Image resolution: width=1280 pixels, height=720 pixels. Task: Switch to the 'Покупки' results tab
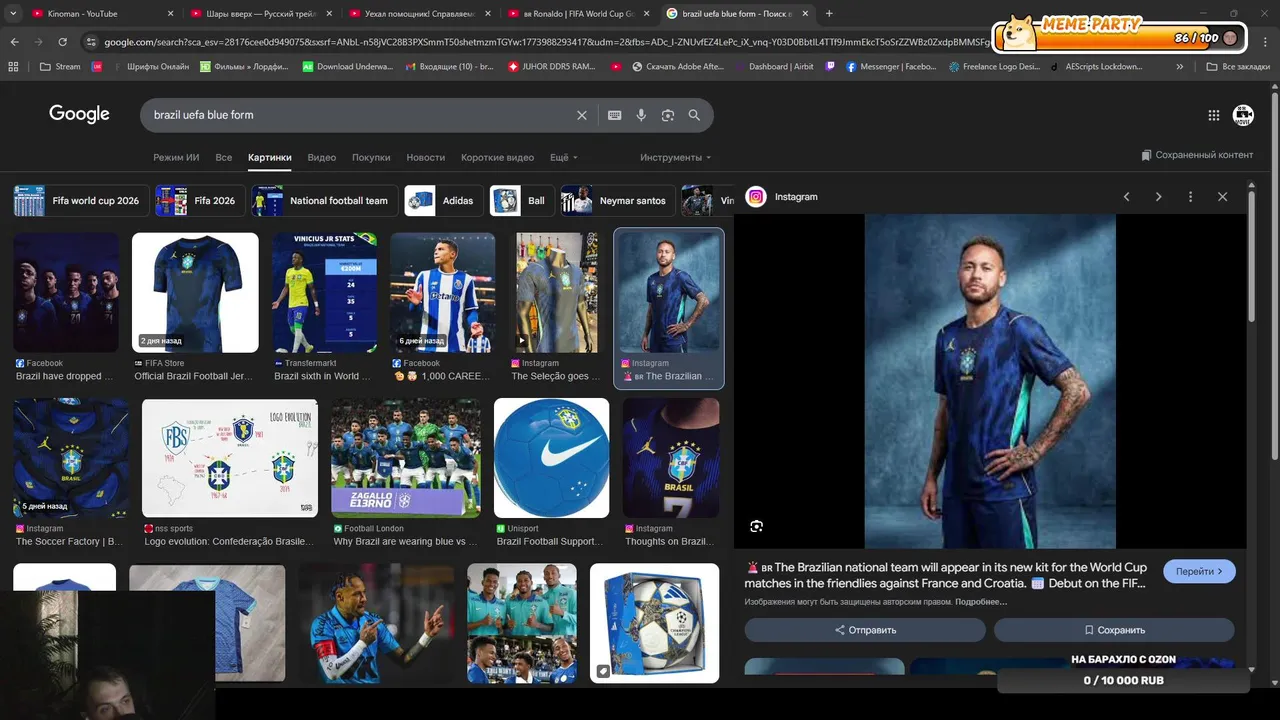(371, 158)
